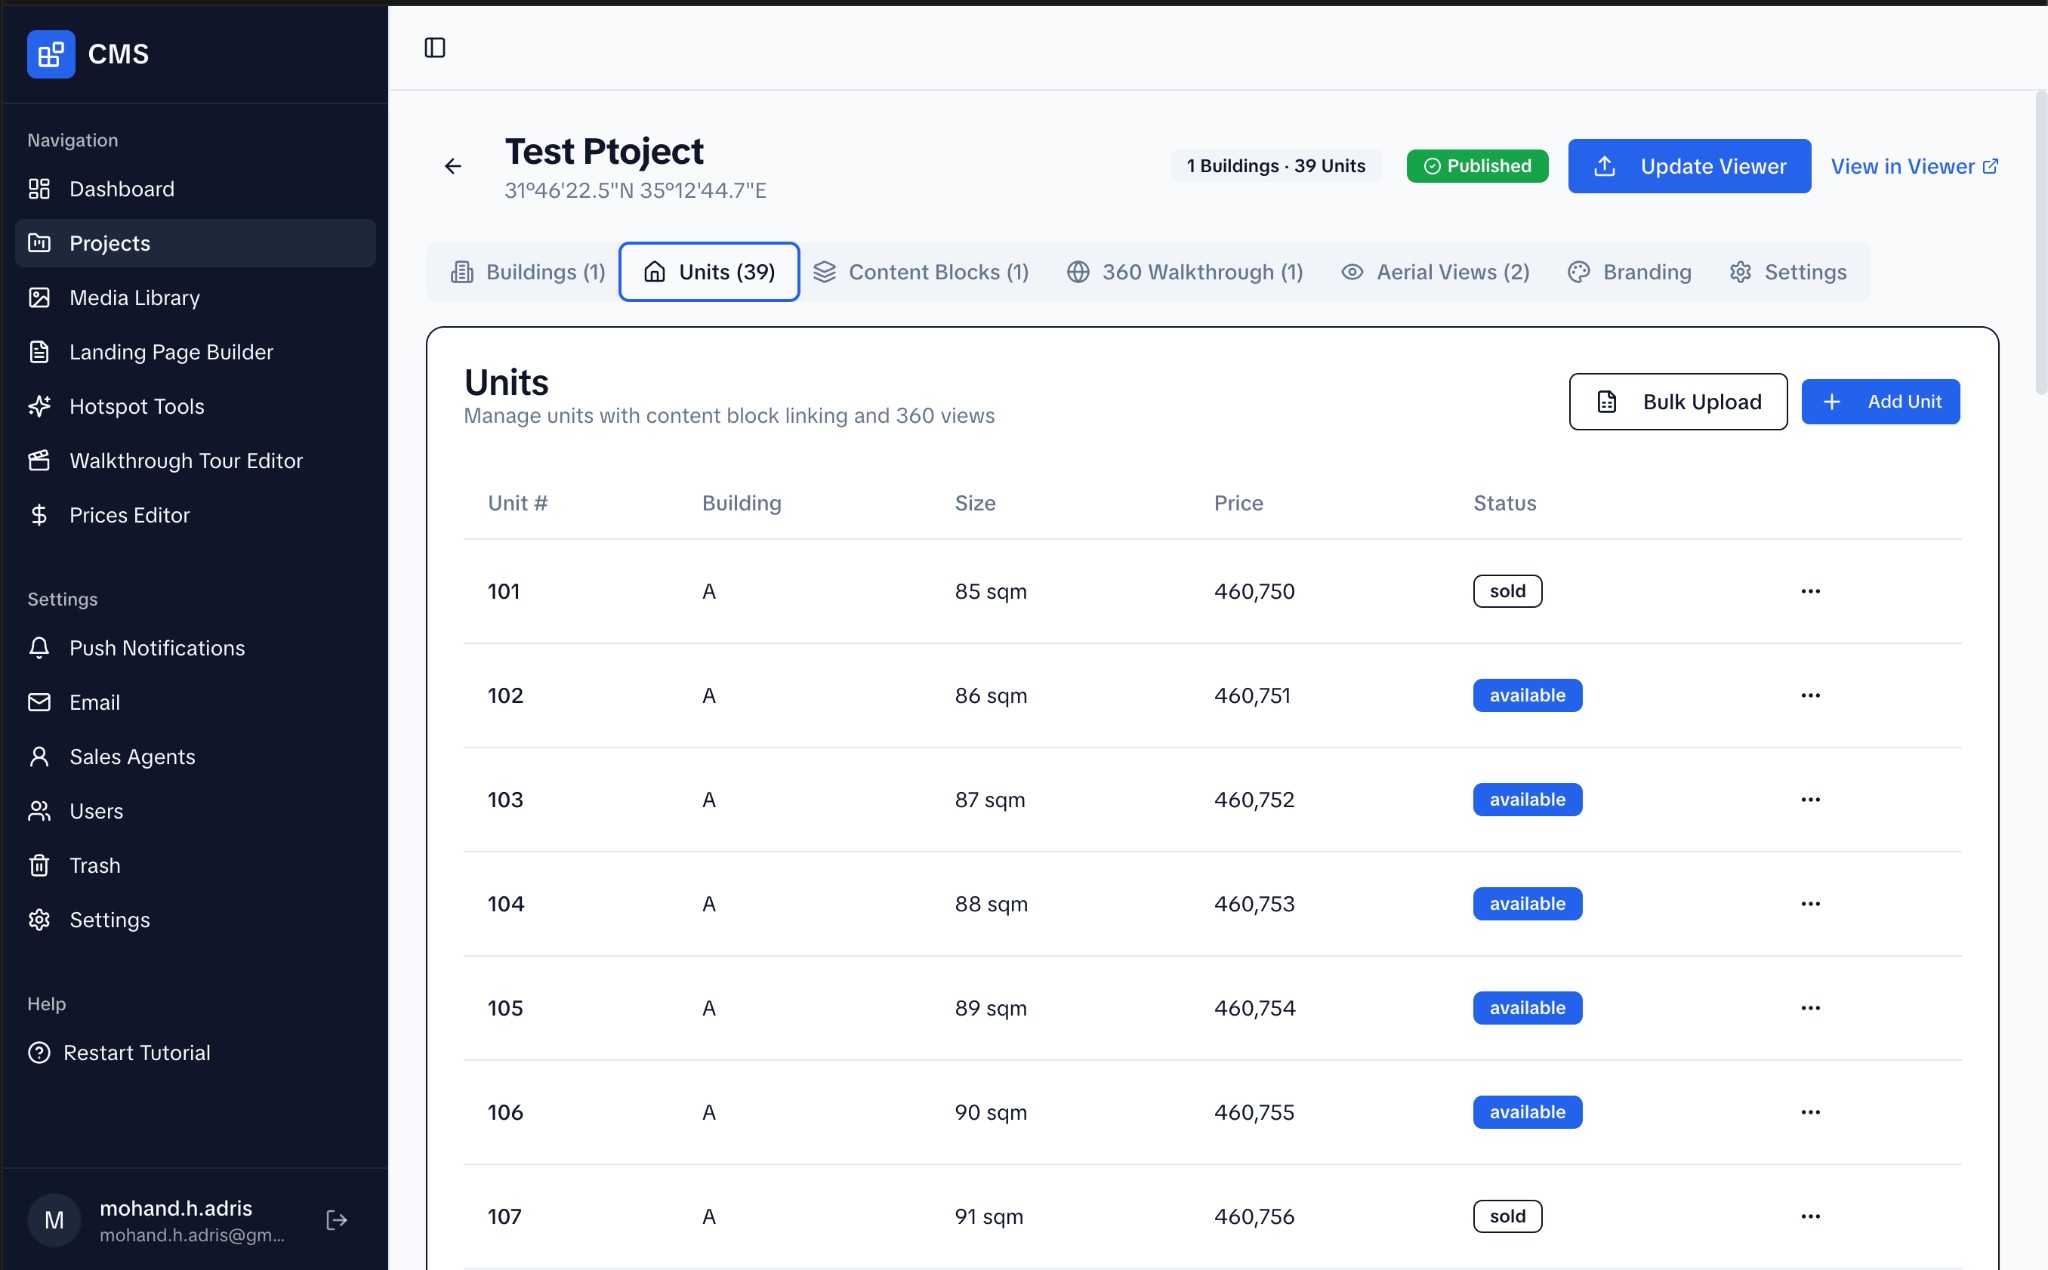Click the Bulk Upload button
This screenshot has width=2048, height=1270.
click(1678, 402)
